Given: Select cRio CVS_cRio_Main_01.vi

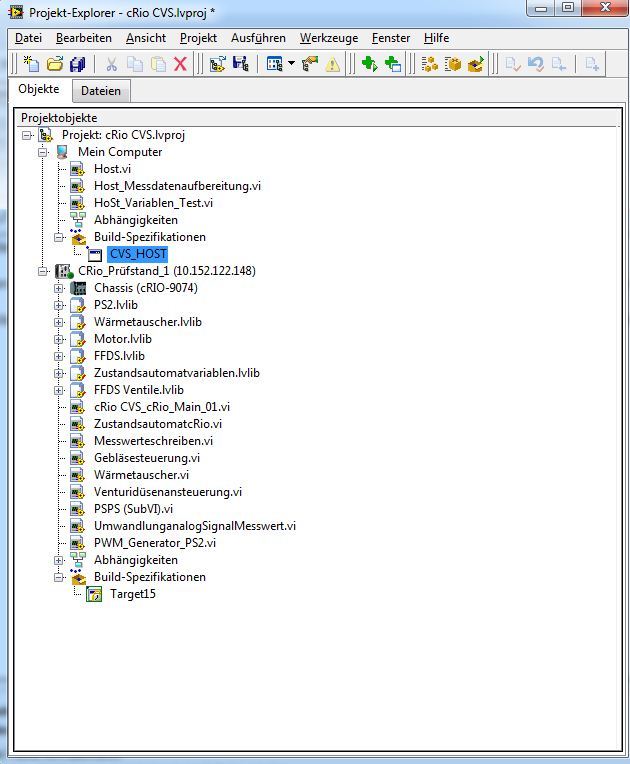Looking at the screenshot, I should point(162,407).
